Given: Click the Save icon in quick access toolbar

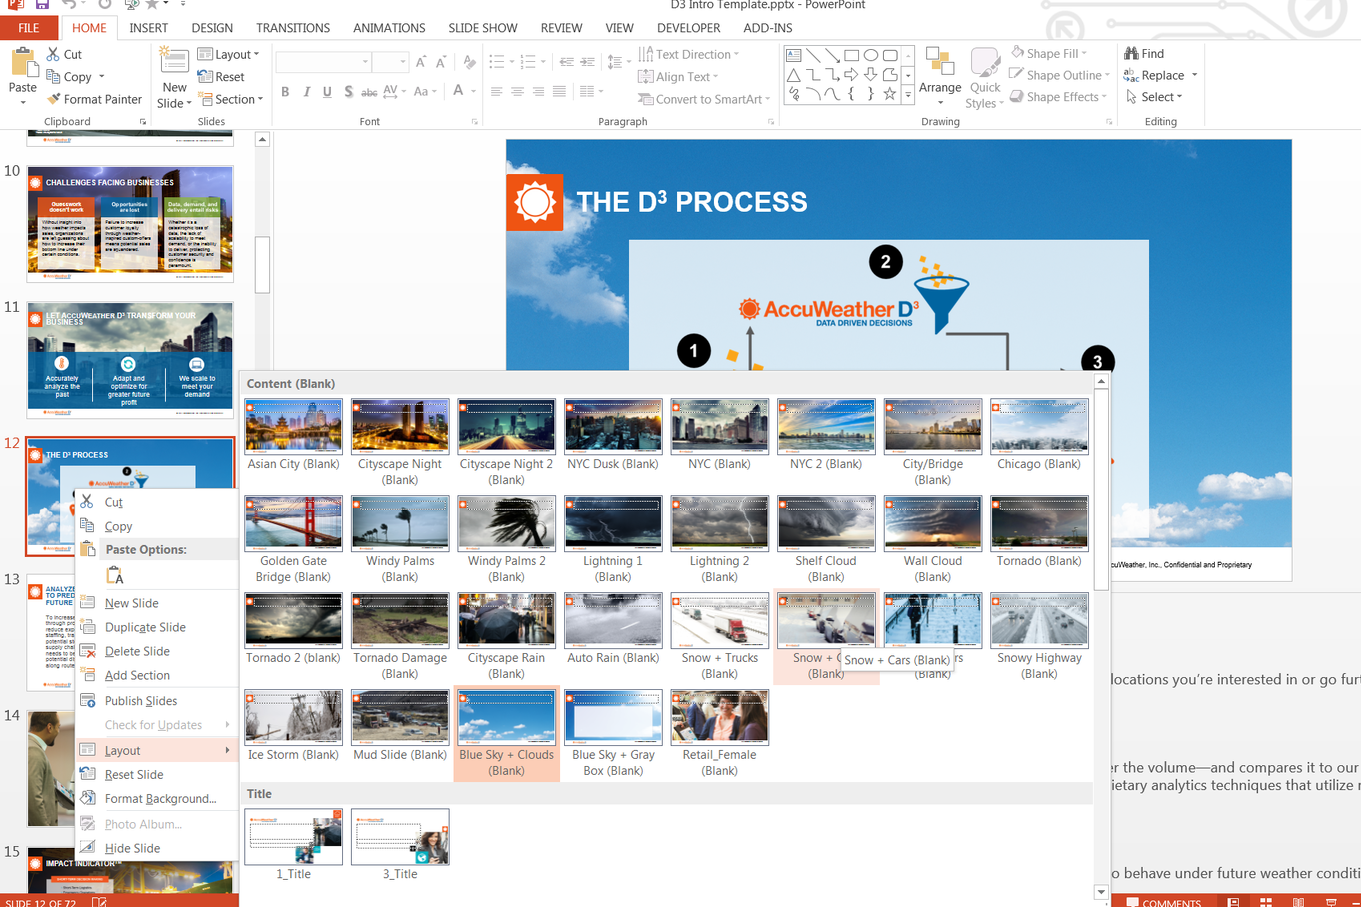Looking at the screenshot, I should (x=42, y=5).
